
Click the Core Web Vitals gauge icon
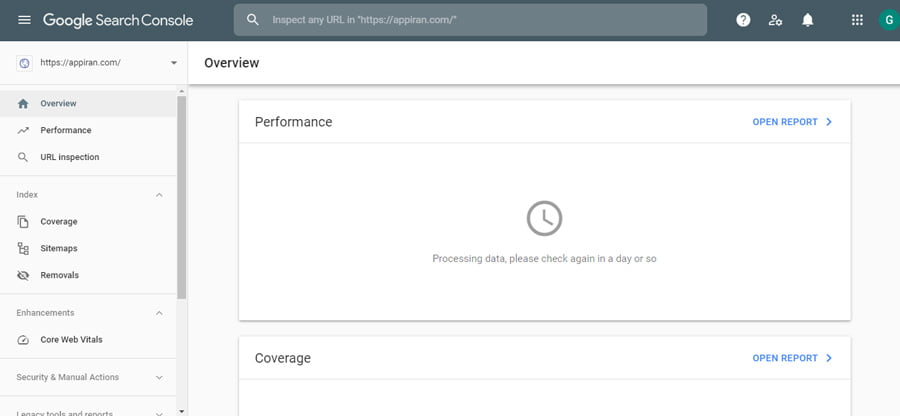click(23, 340)
